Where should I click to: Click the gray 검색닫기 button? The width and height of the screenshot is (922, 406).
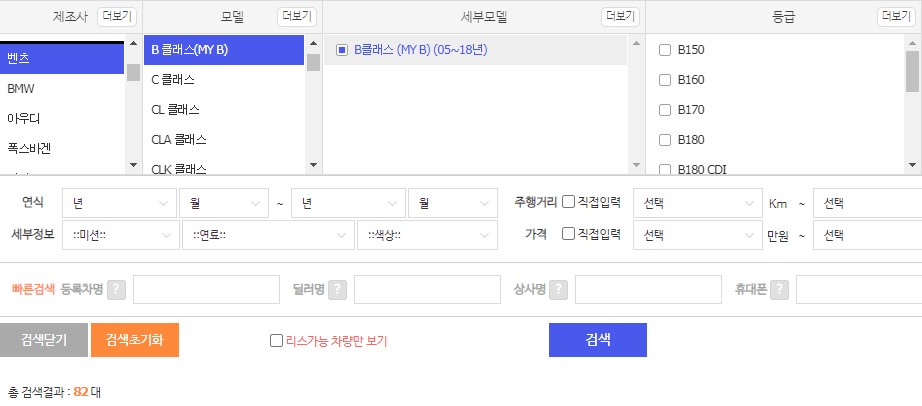point(44,340)
